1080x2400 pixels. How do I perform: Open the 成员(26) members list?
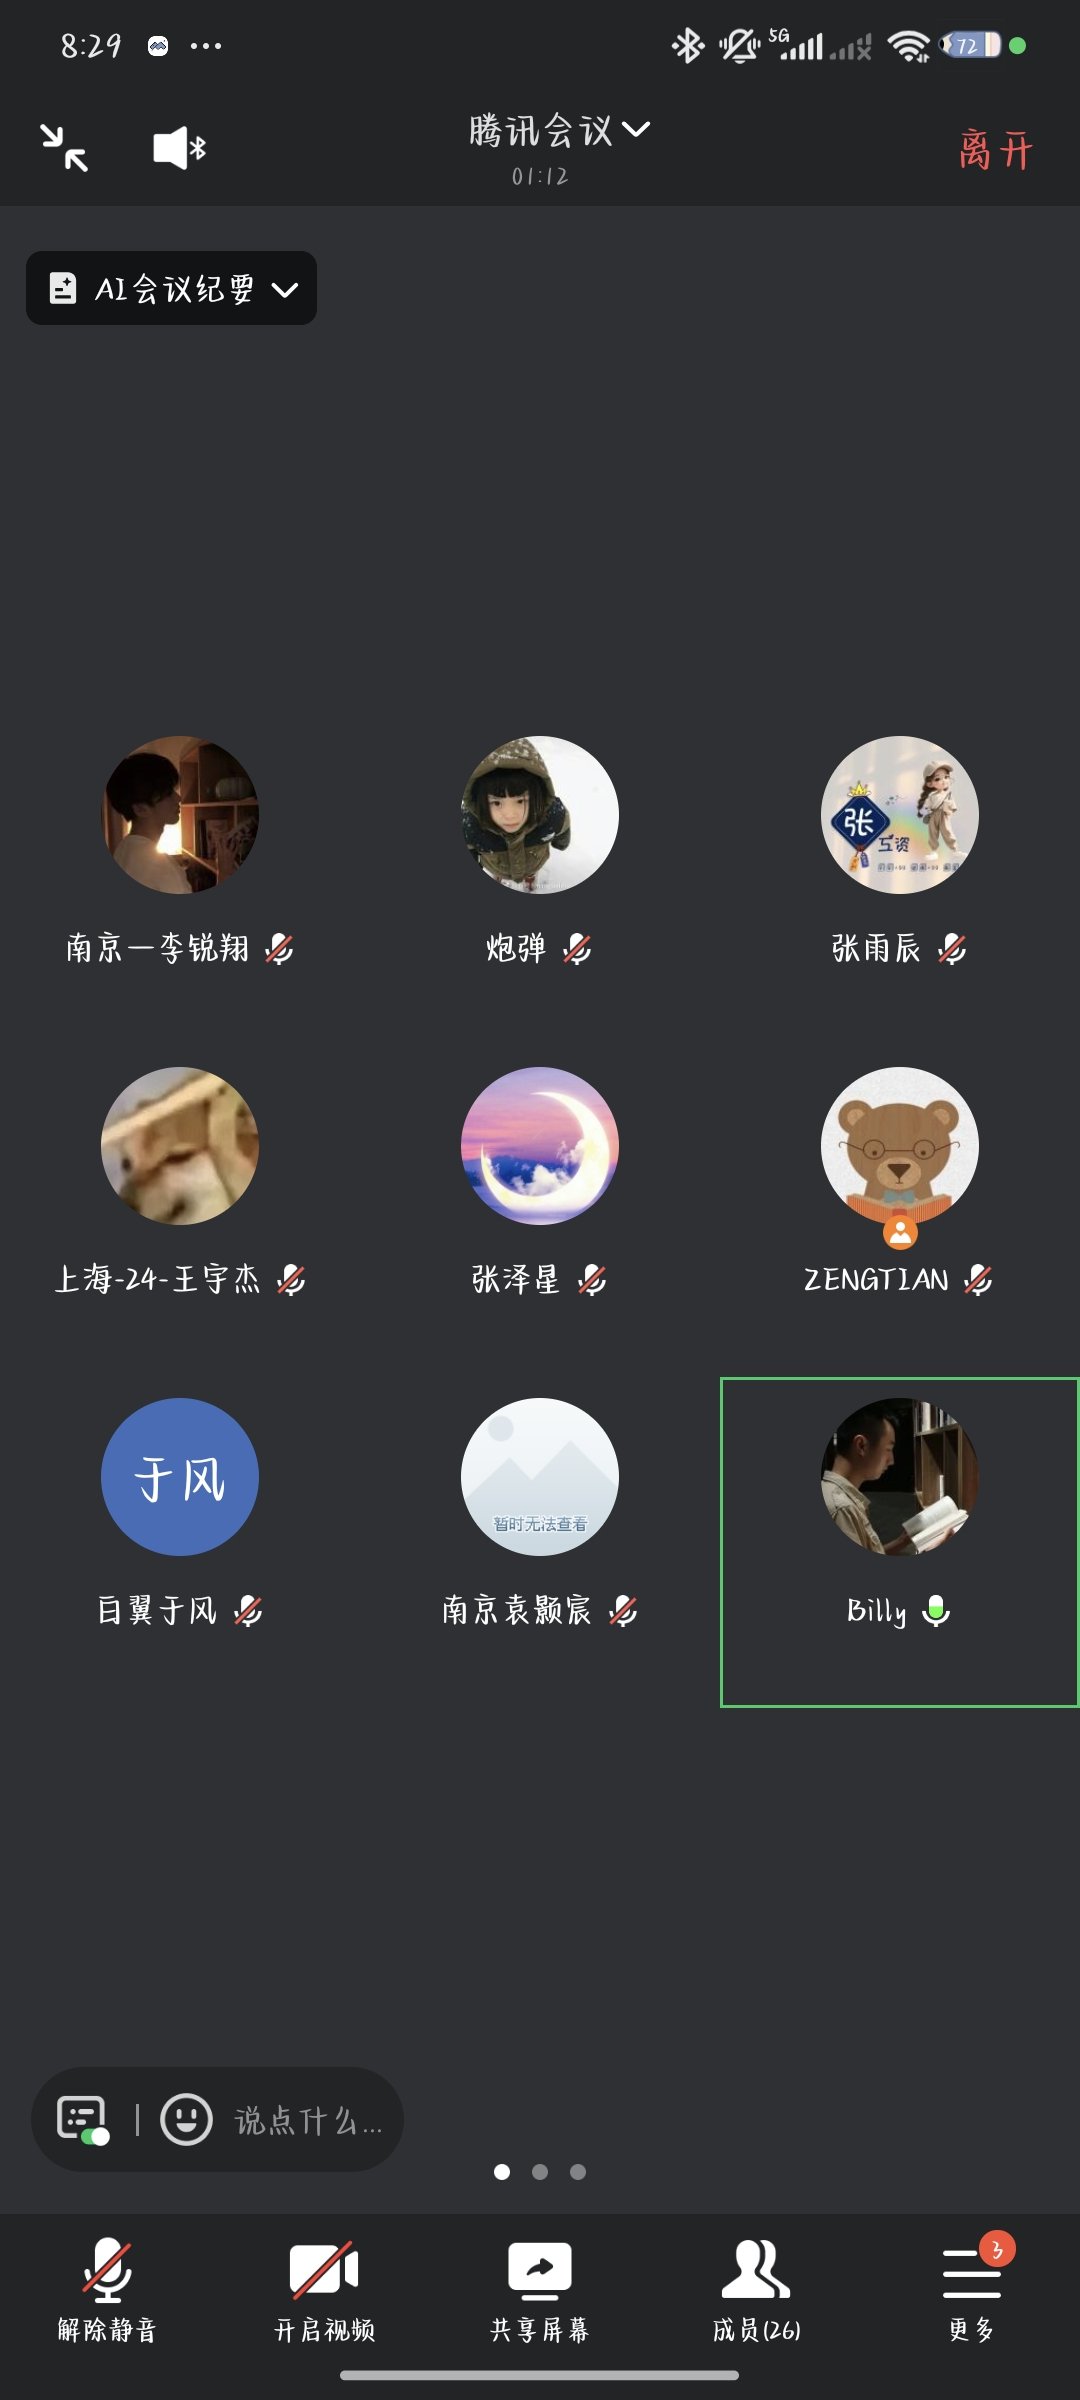point(756,2290)
